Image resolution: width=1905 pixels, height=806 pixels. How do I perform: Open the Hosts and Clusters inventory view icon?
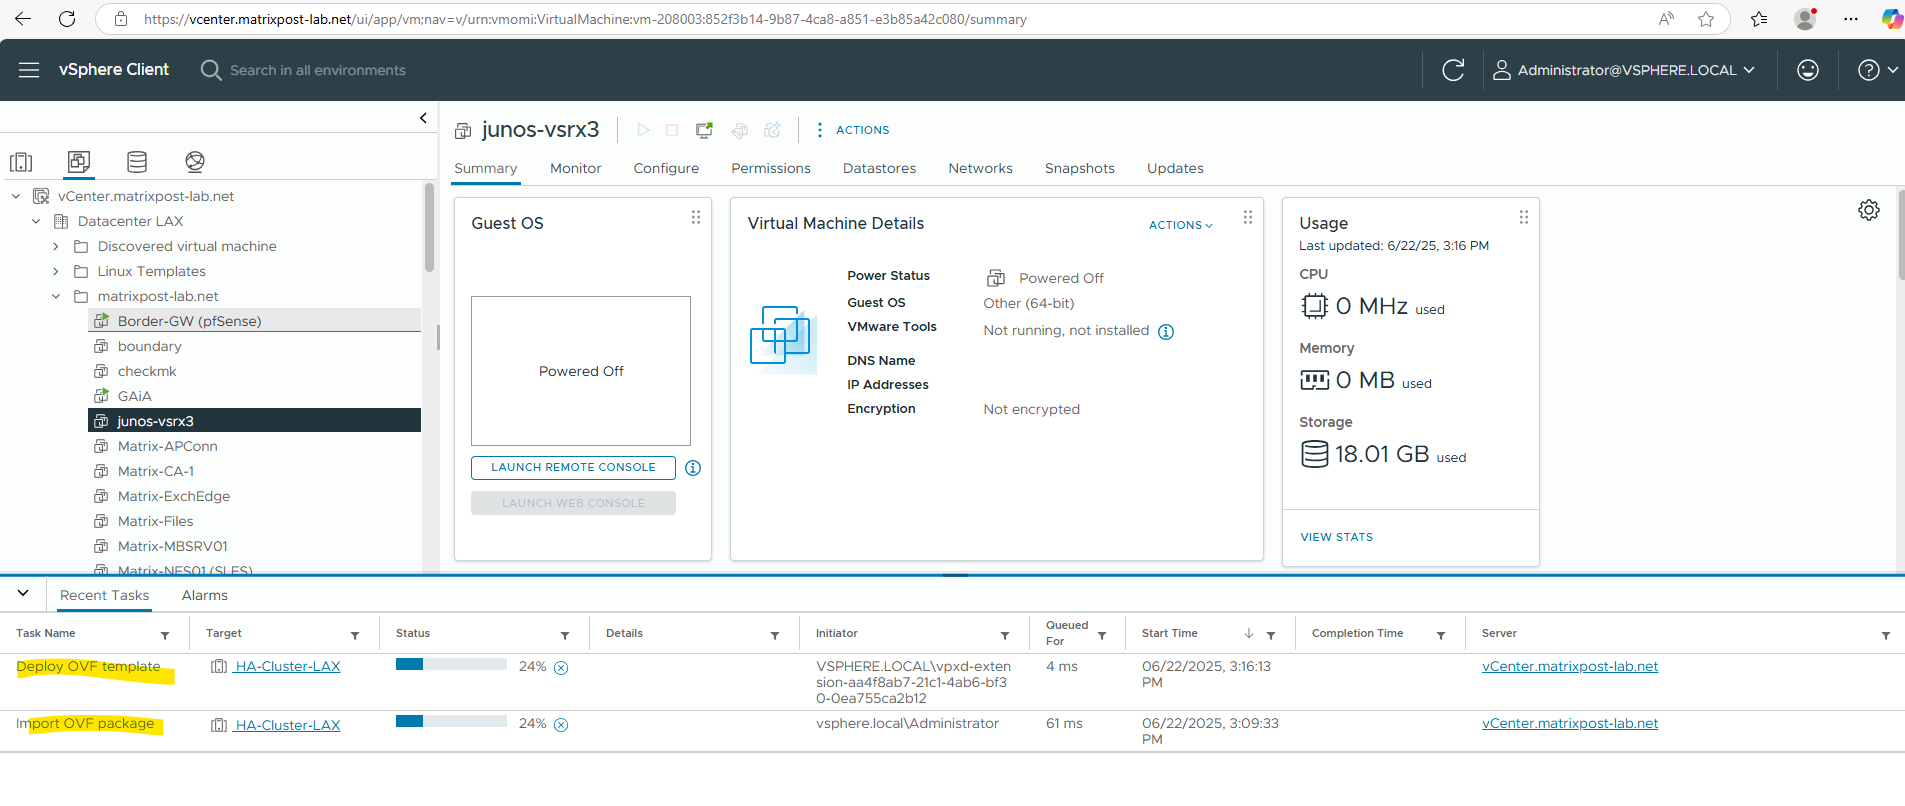click(x=21, y=162)
